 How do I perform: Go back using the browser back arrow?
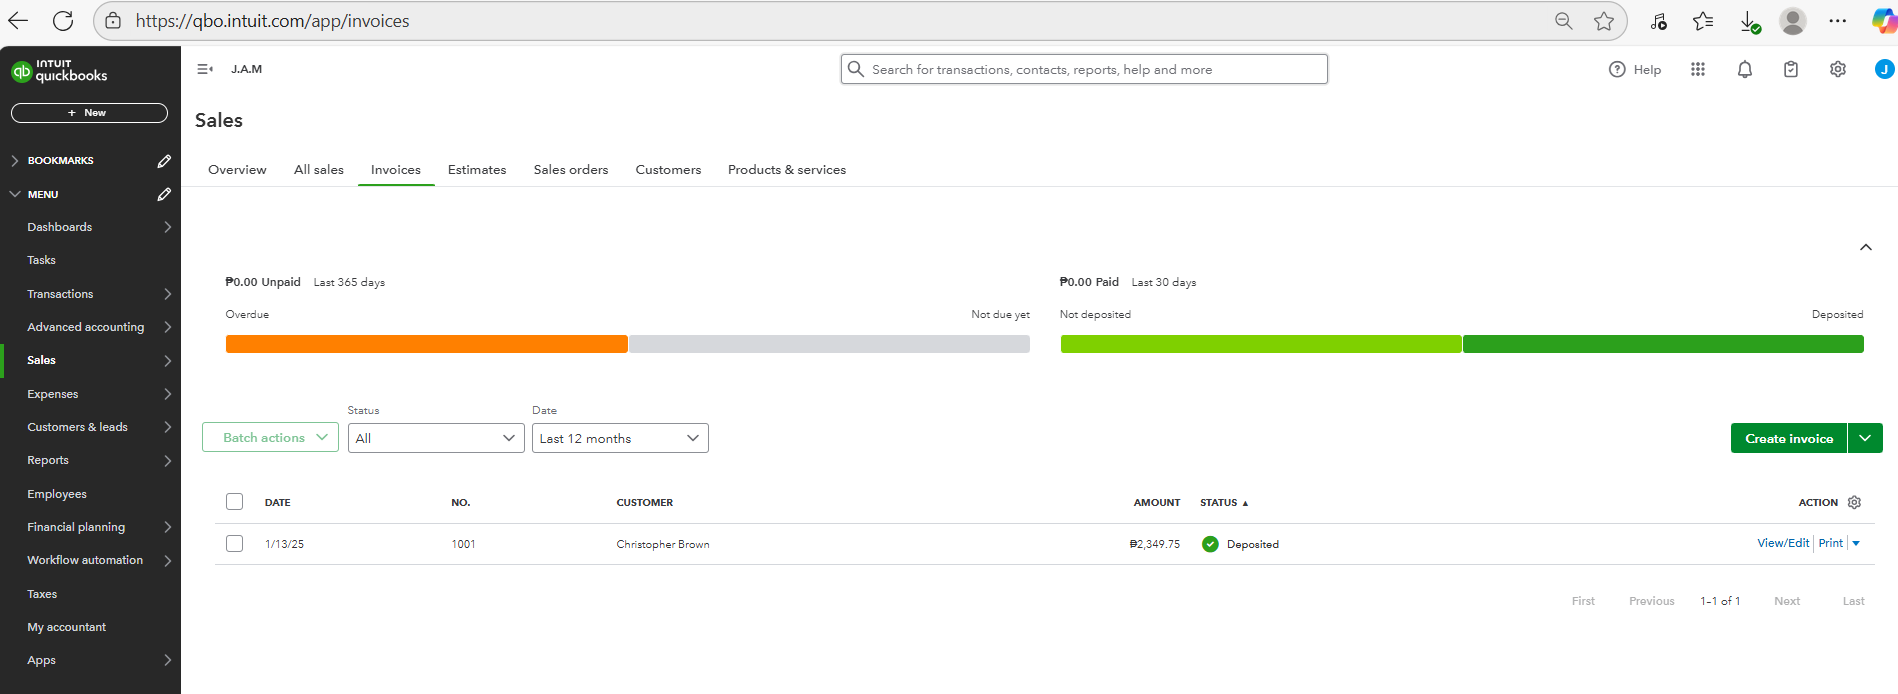pos(18,21)
